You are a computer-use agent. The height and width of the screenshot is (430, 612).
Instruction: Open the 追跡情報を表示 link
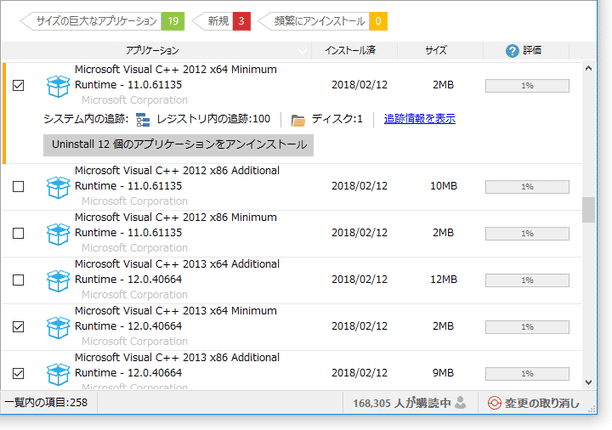pyautogui.click(x=420, y=119)
